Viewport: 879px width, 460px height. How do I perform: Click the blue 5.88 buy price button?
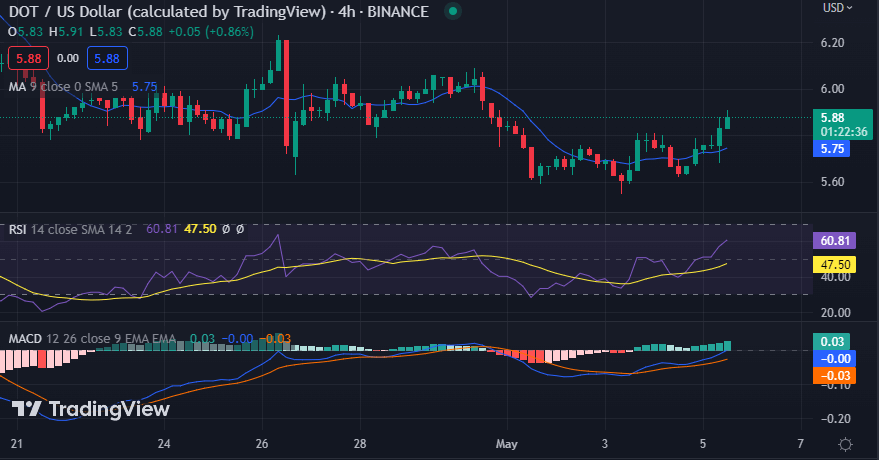(x=107, y=58)
